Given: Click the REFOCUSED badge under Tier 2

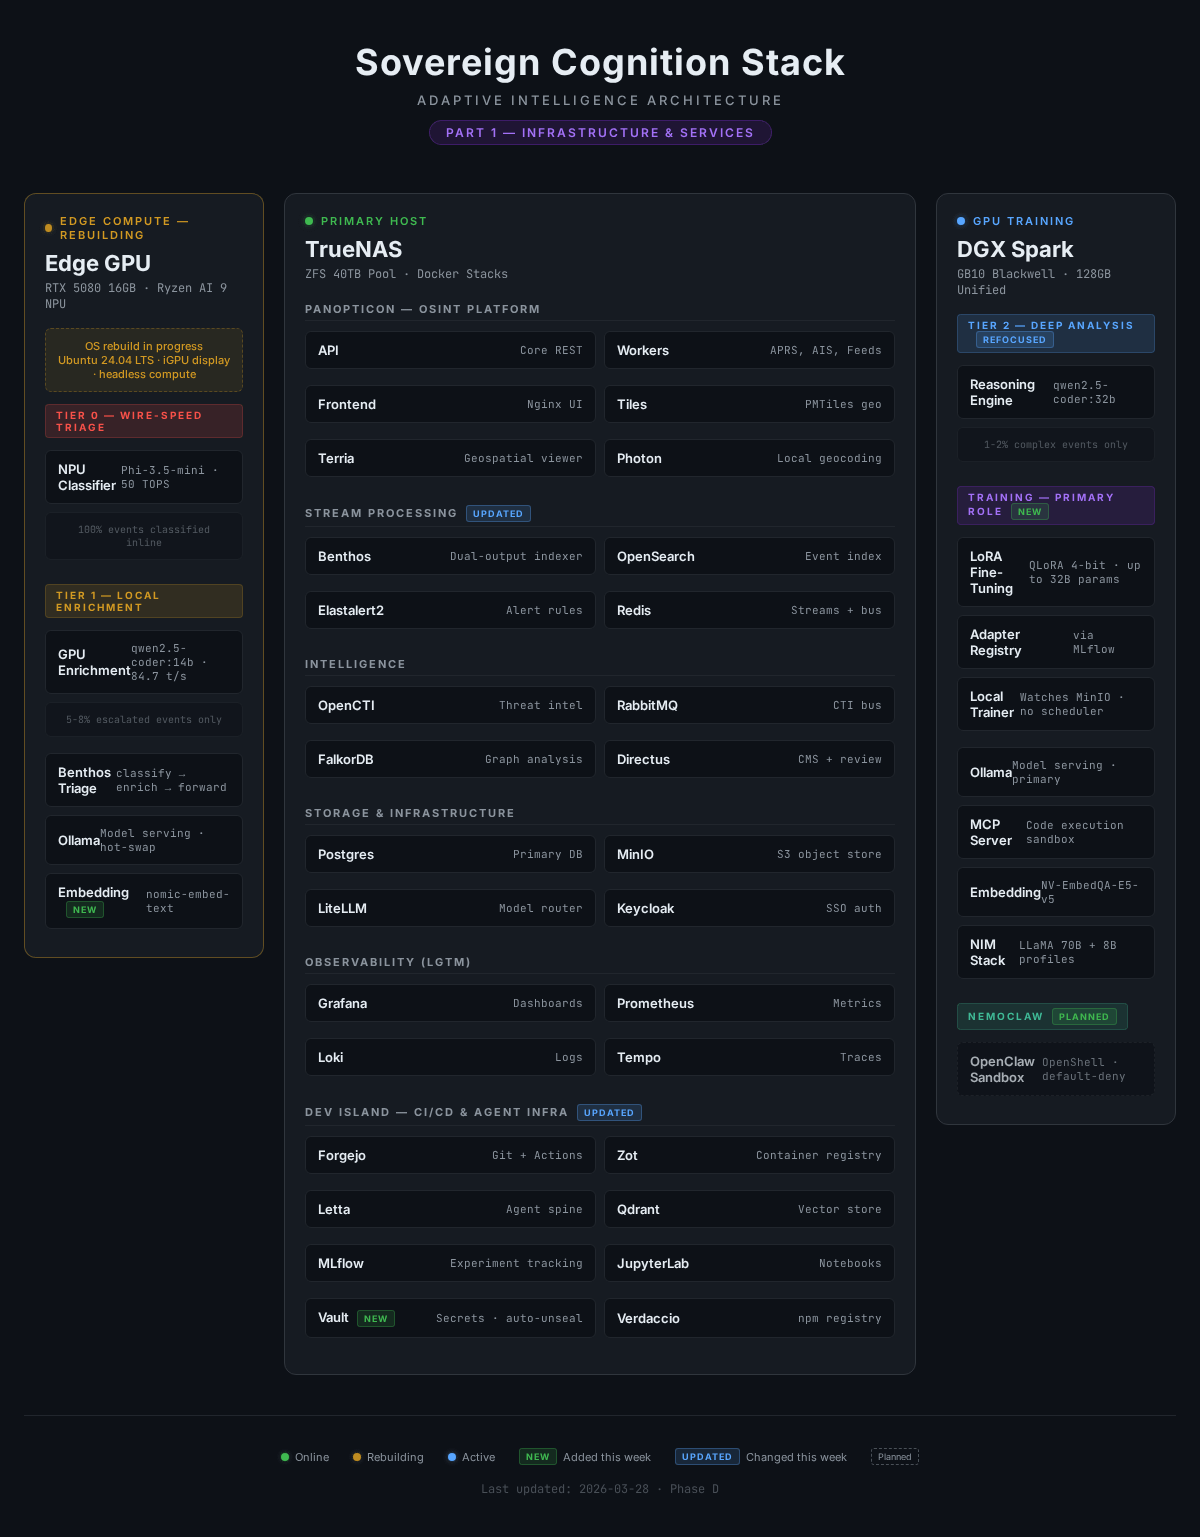Looking at the screenshot, I should pyautogui.click(x=1014, y=340).
